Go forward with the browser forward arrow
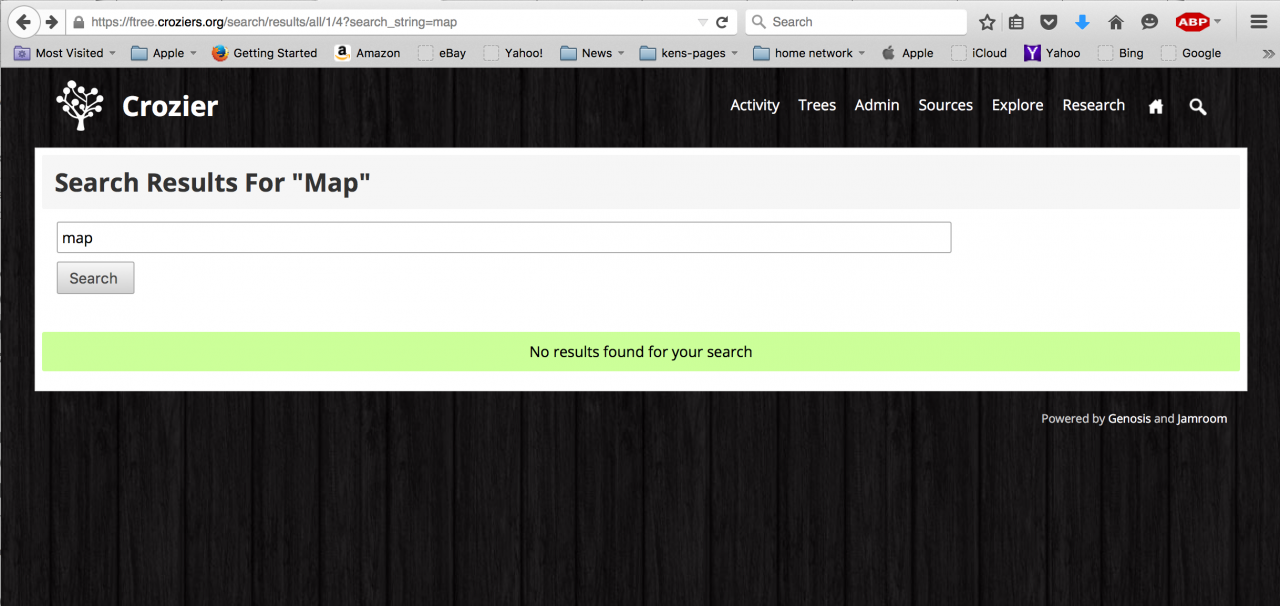This screenshot has height=606, width=1280. (x=52, y=21)
